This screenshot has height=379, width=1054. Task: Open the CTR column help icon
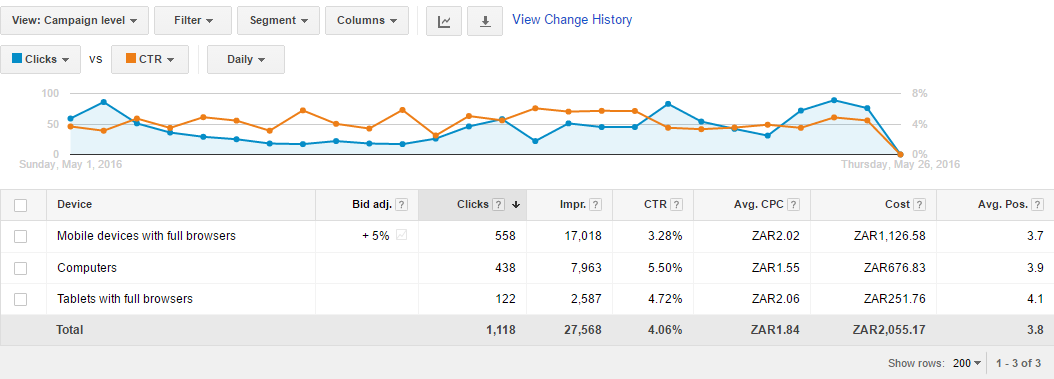677,205
